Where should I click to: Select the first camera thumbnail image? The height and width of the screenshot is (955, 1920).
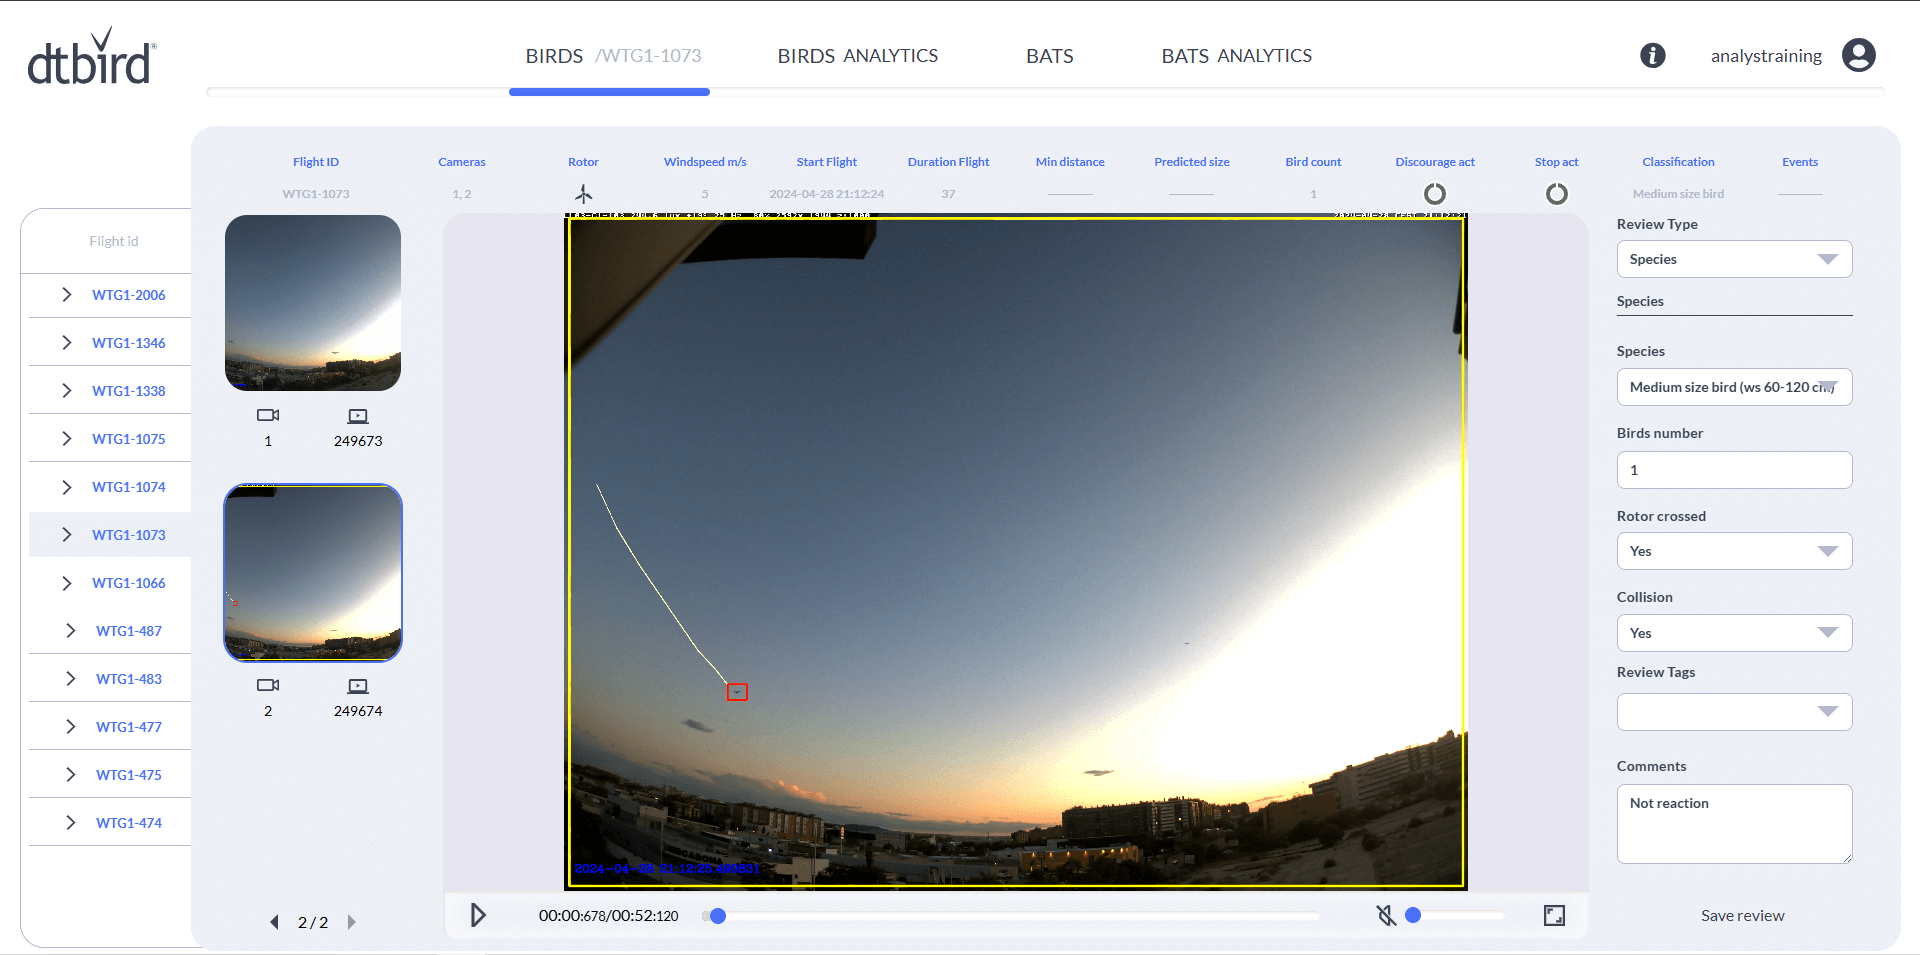click(313, 302)
